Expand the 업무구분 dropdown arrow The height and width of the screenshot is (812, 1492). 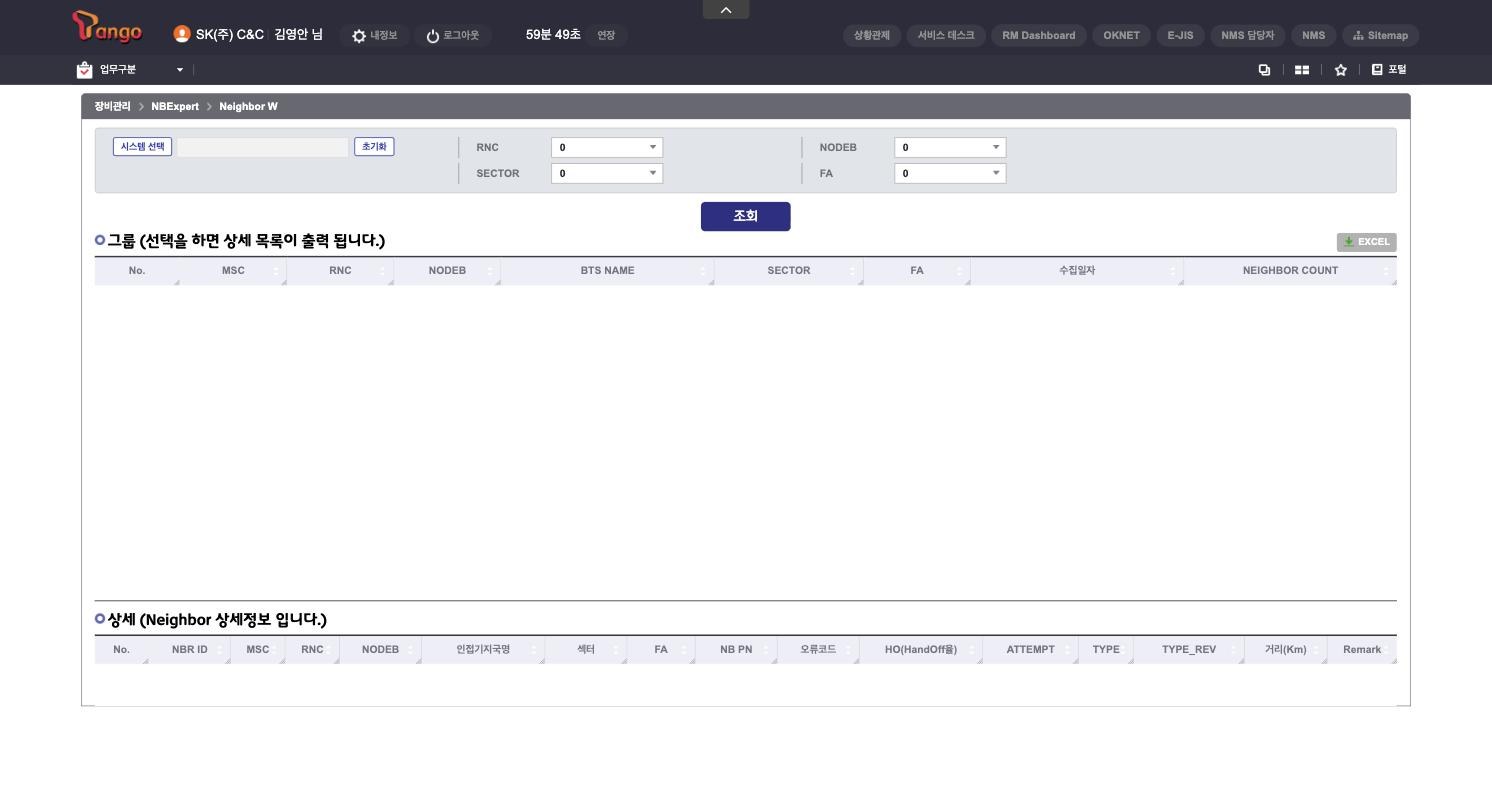click(180, 70)
